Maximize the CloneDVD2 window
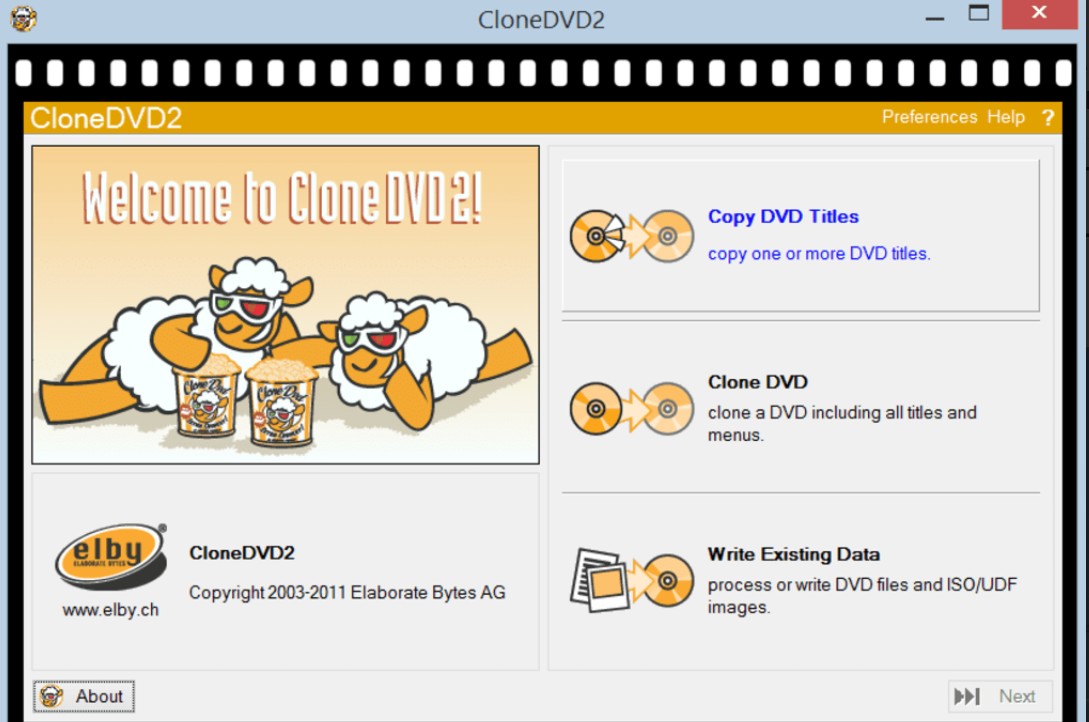This screenshot has width=1089, height=722. [979, 13]
